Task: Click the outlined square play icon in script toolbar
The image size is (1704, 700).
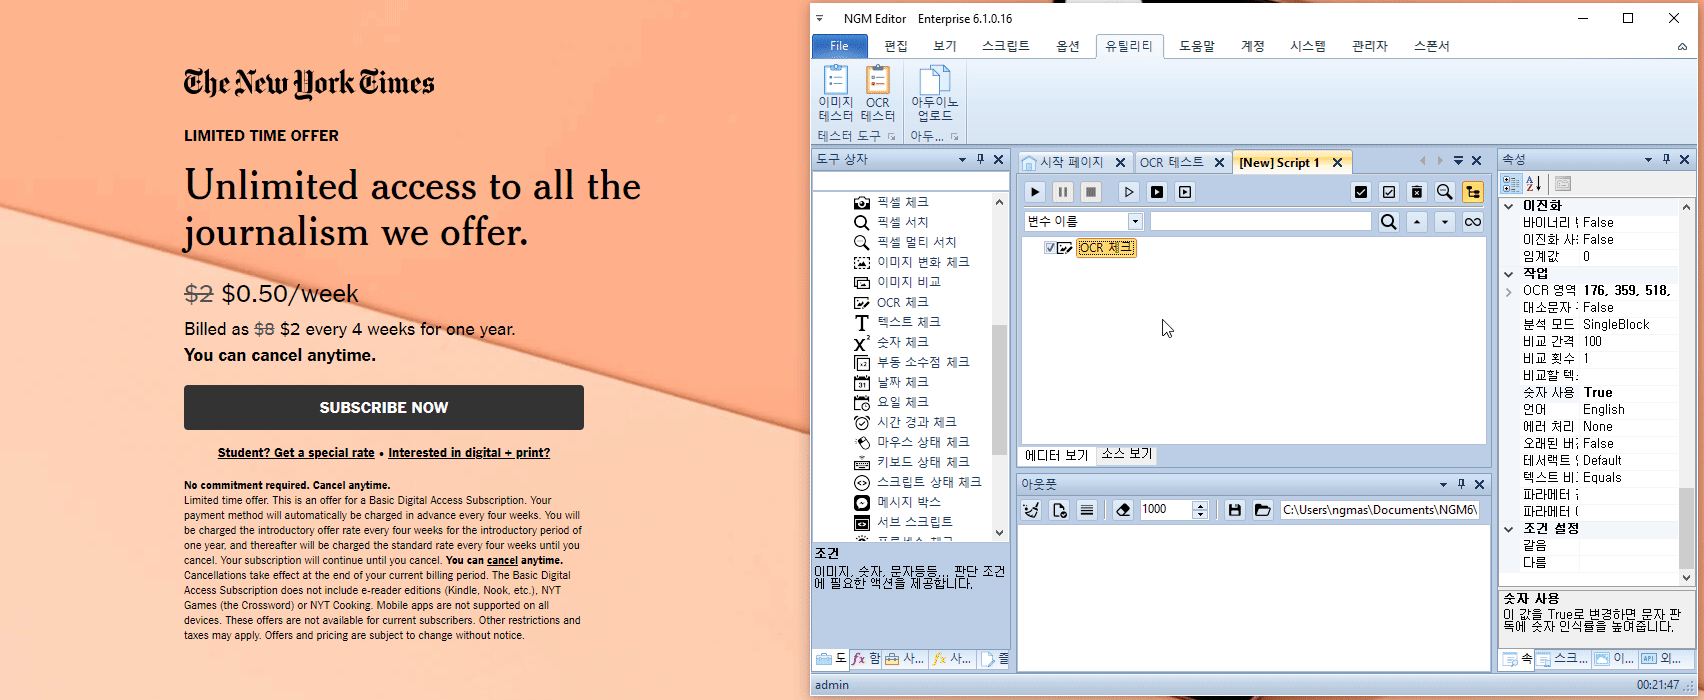Action: 1185,192
